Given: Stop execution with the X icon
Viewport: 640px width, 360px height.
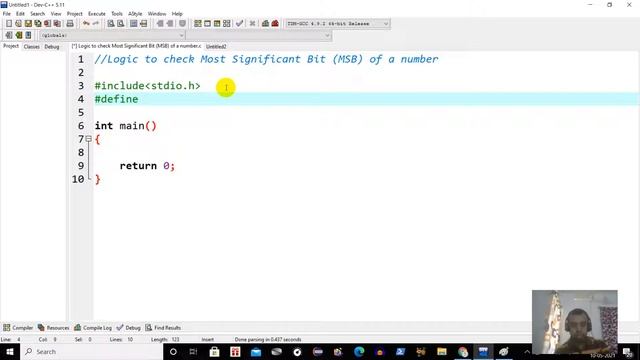Looking at the screenshot, I should click(252, 24).
